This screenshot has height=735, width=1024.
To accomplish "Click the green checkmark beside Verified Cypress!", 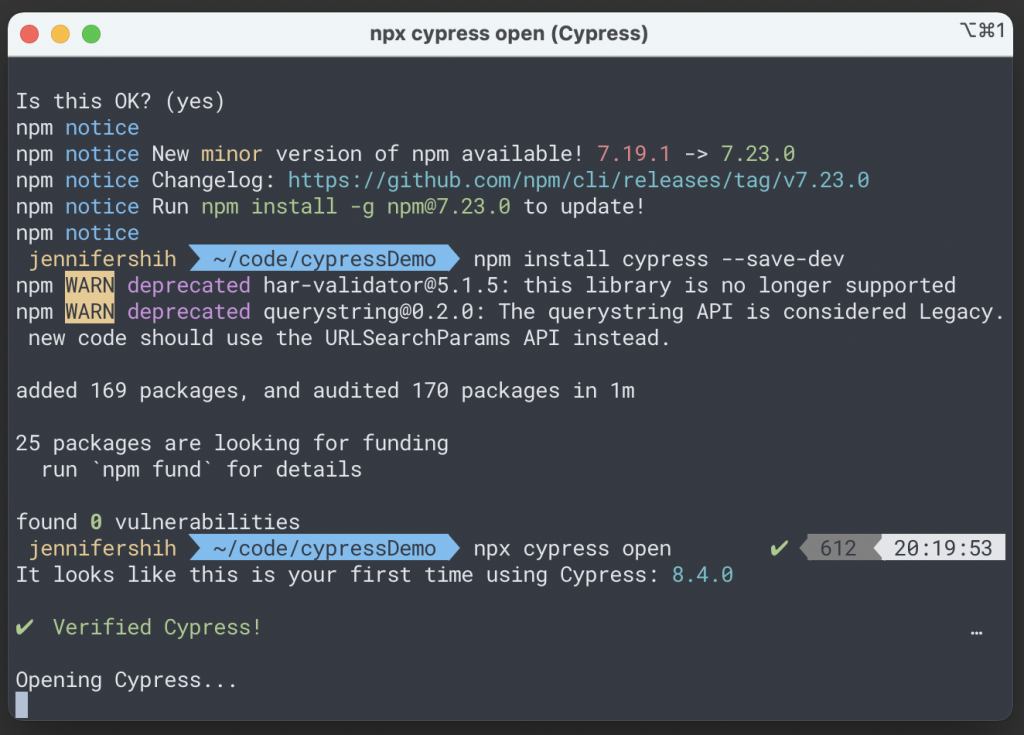I will pos(25,627).
